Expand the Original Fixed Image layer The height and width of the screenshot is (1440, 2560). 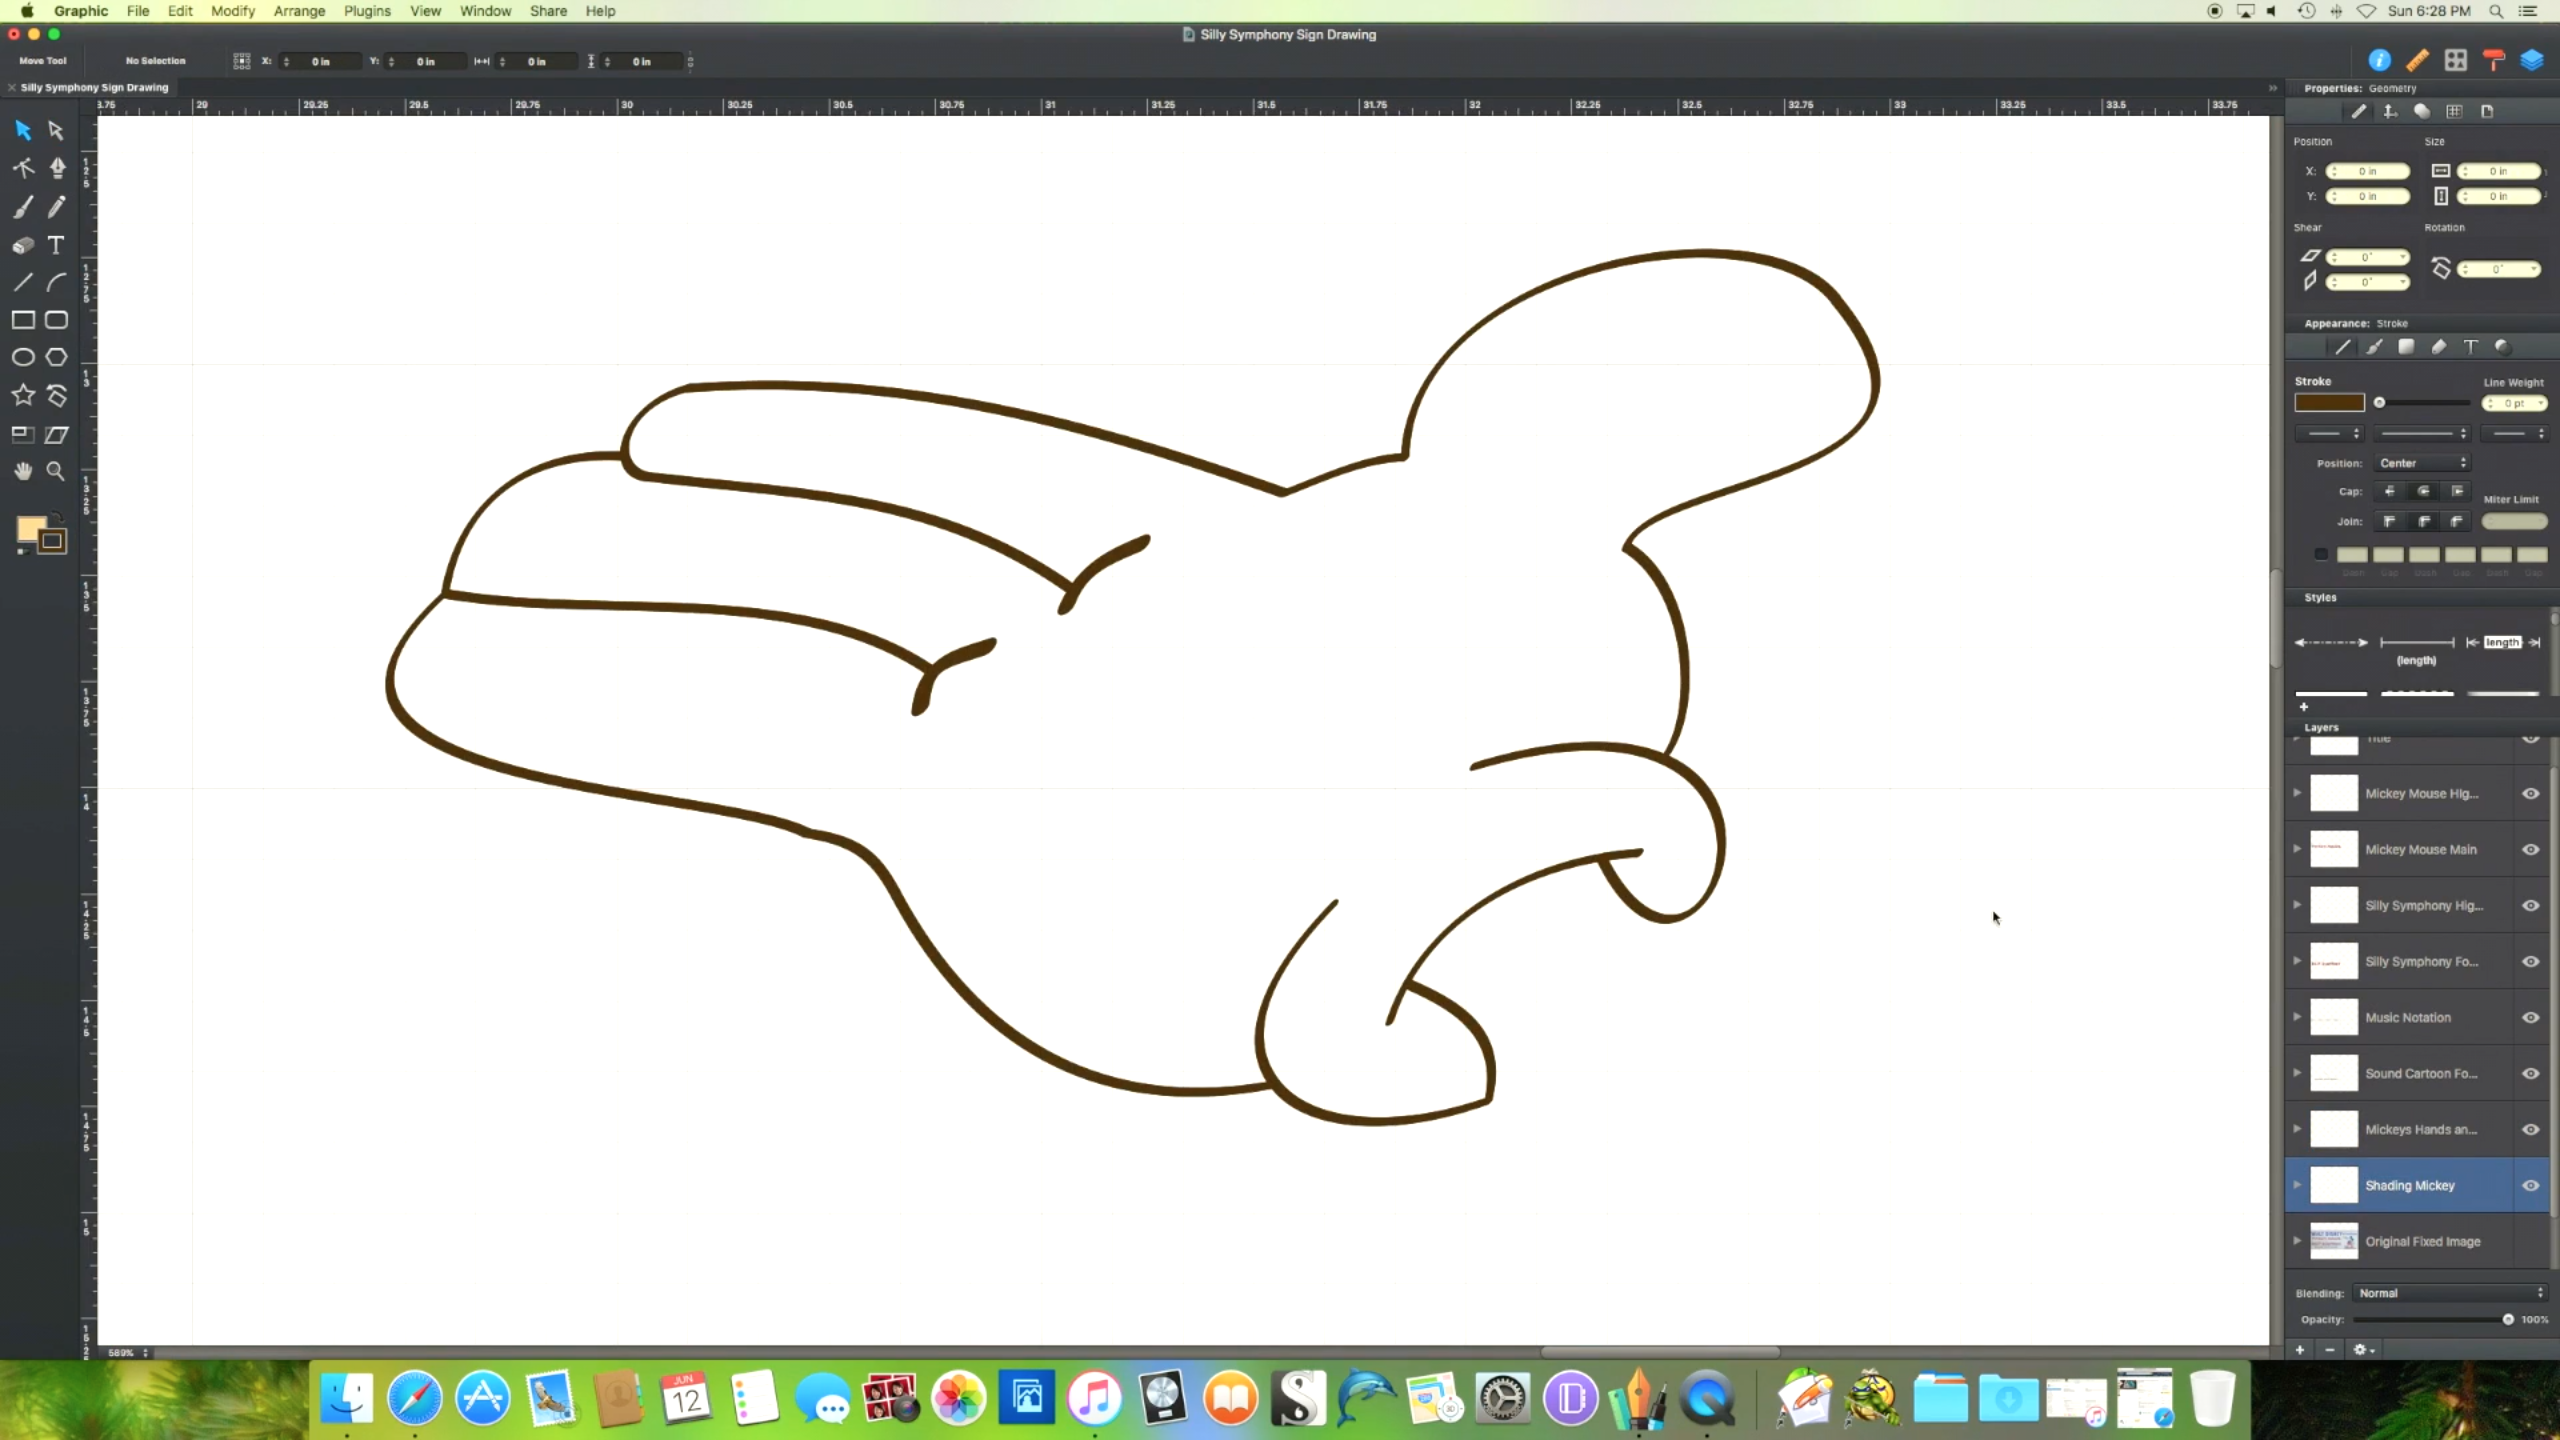[x=2297, y=1240]
